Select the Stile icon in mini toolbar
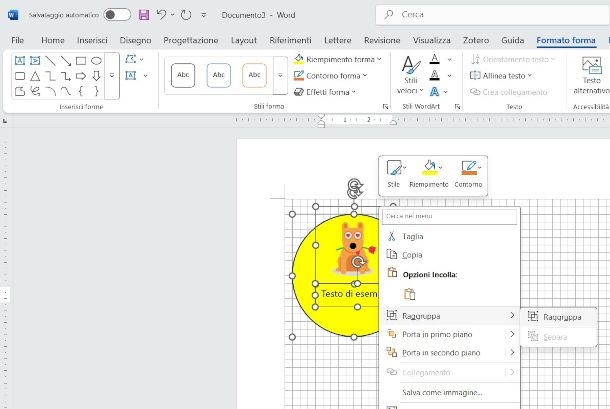 coord(395,172)
